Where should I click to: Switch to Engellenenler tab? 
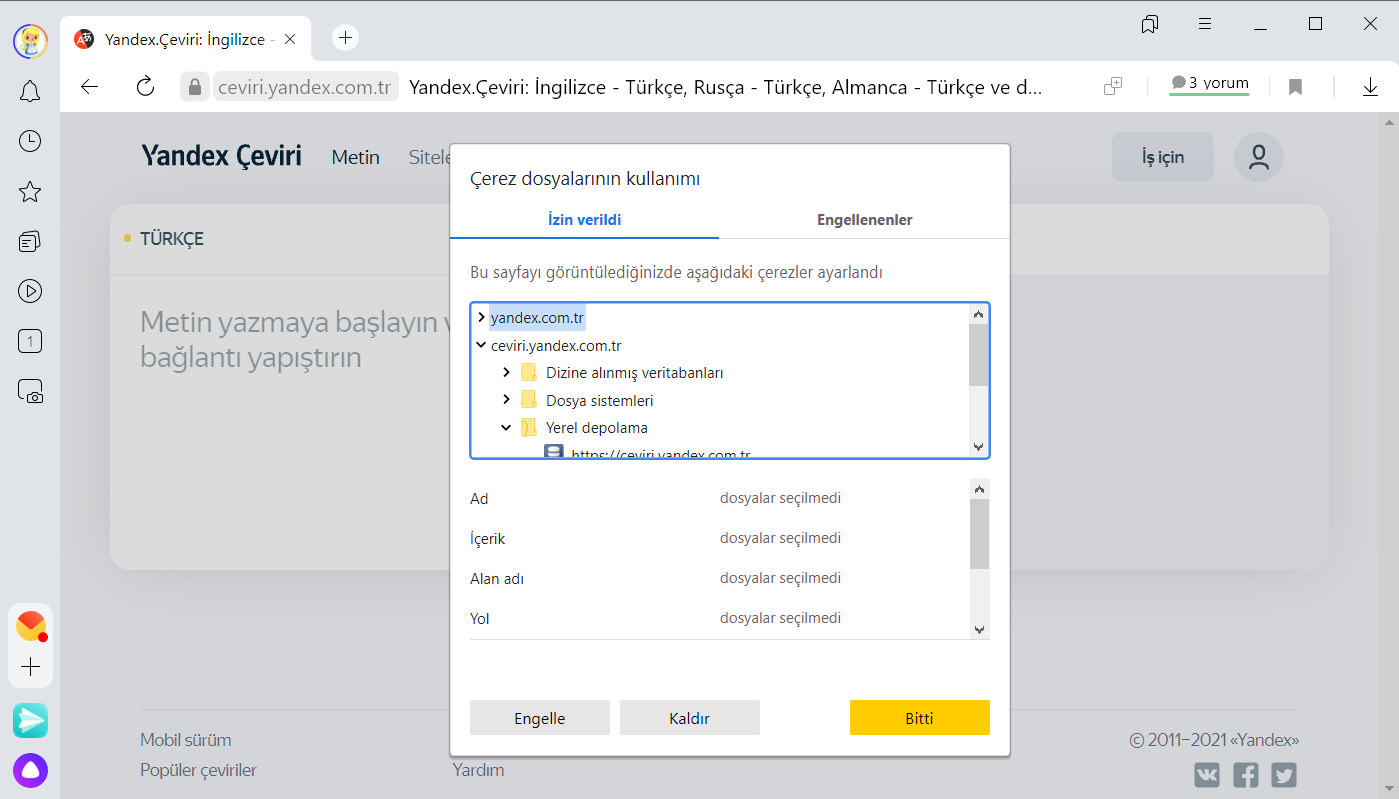864,220
